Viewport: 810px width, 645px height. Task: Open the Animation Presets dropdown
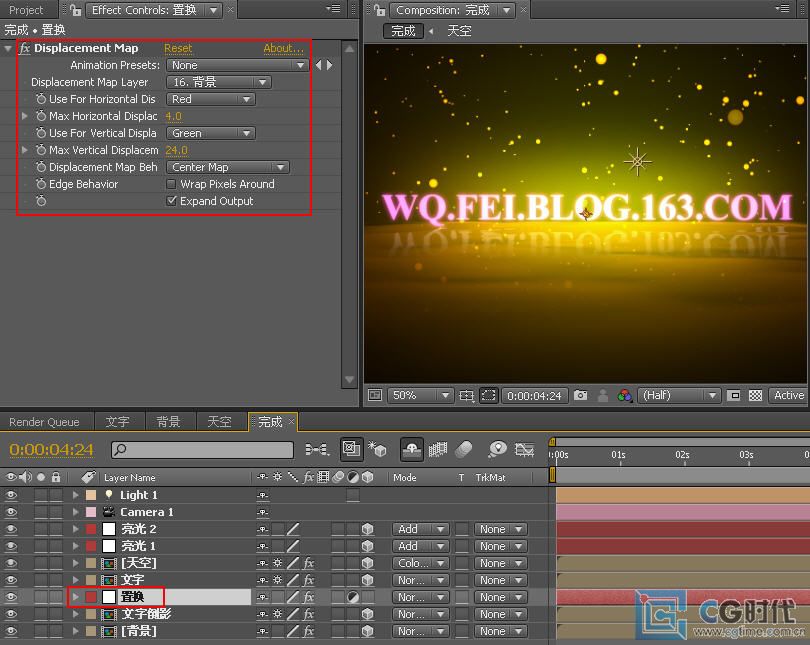tap(237, 65)
